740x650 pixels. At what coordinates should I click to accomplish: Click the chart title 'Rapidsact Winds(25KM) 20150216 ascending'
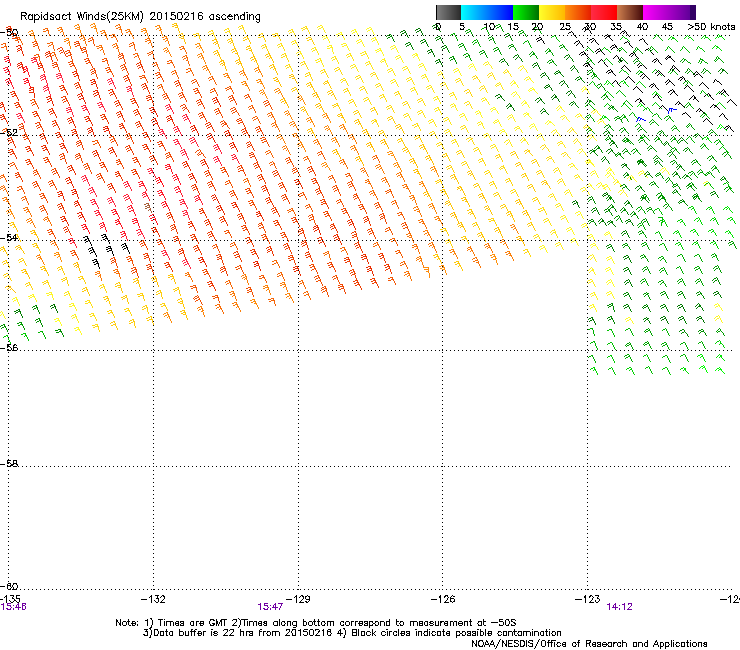pyautogui.click(x=140, y=17)
